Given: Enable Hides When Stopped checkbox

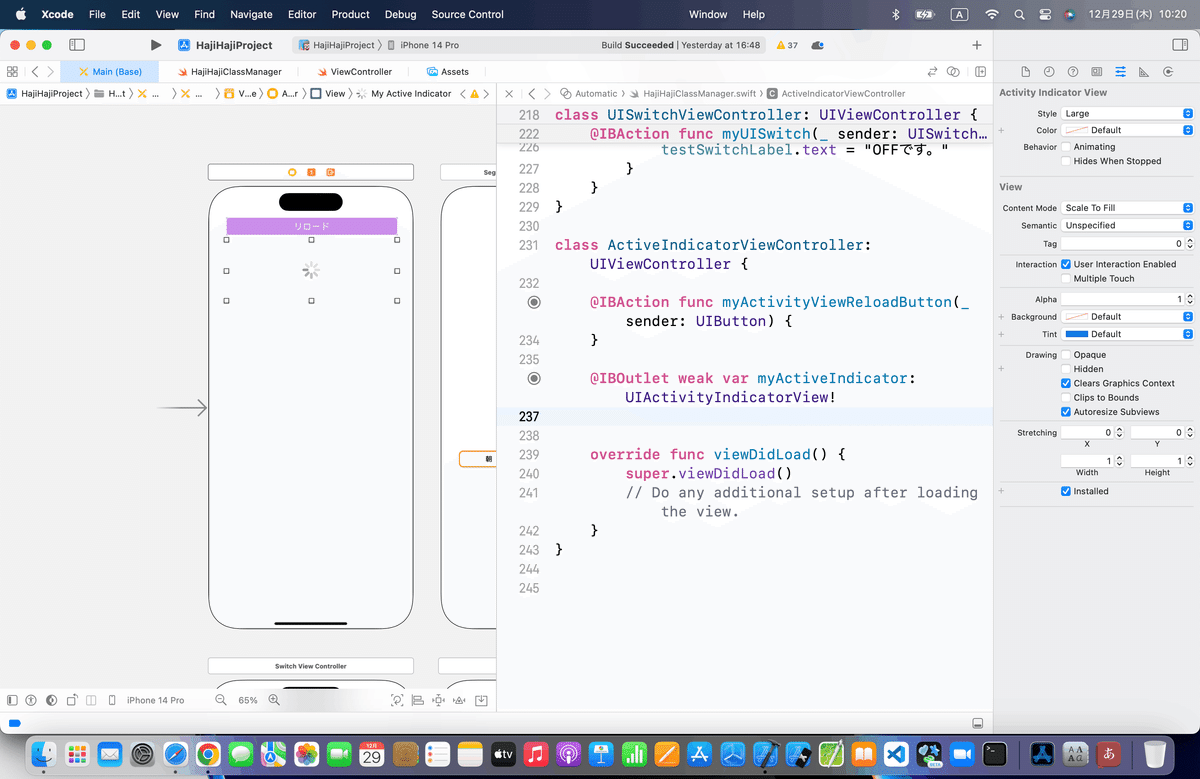Looking at the screenshot, I should tap(1066, 161).
